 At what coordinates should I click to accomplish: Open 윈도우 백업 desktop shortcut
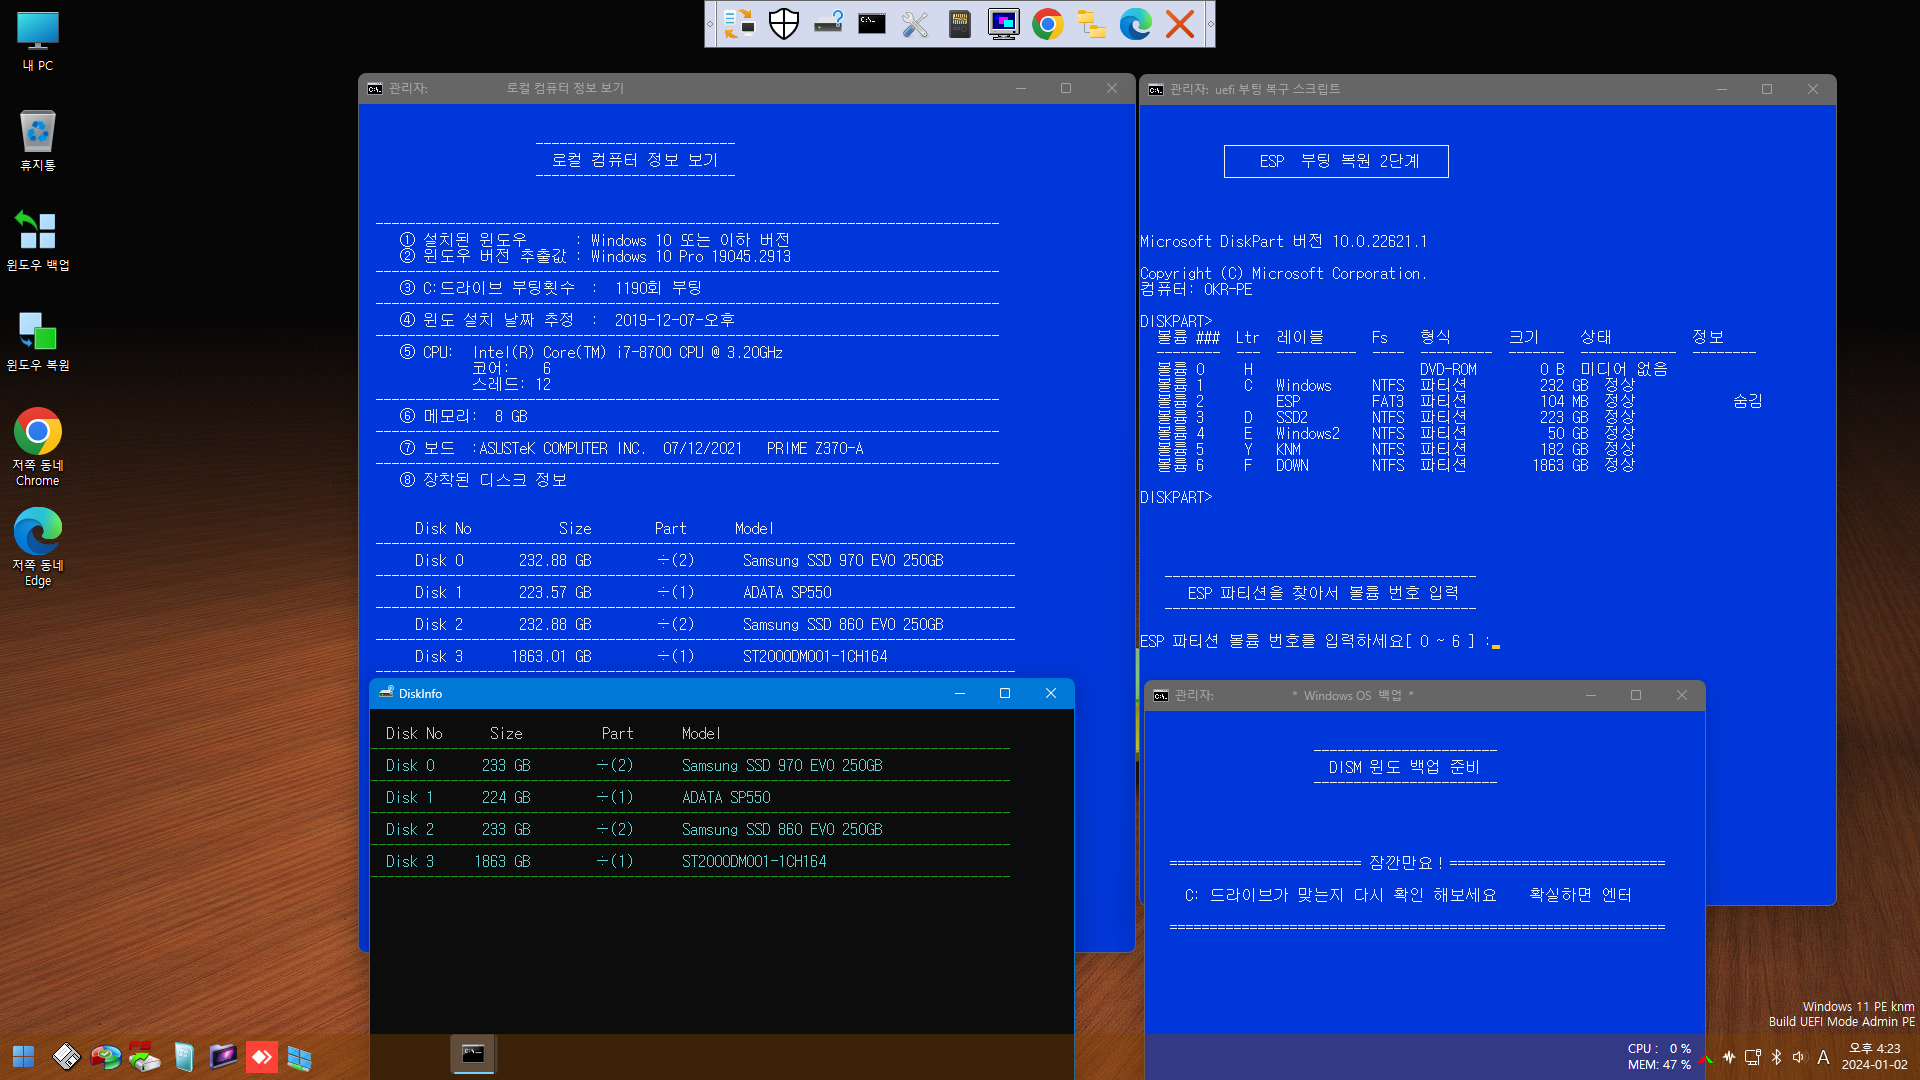point(38,241)
